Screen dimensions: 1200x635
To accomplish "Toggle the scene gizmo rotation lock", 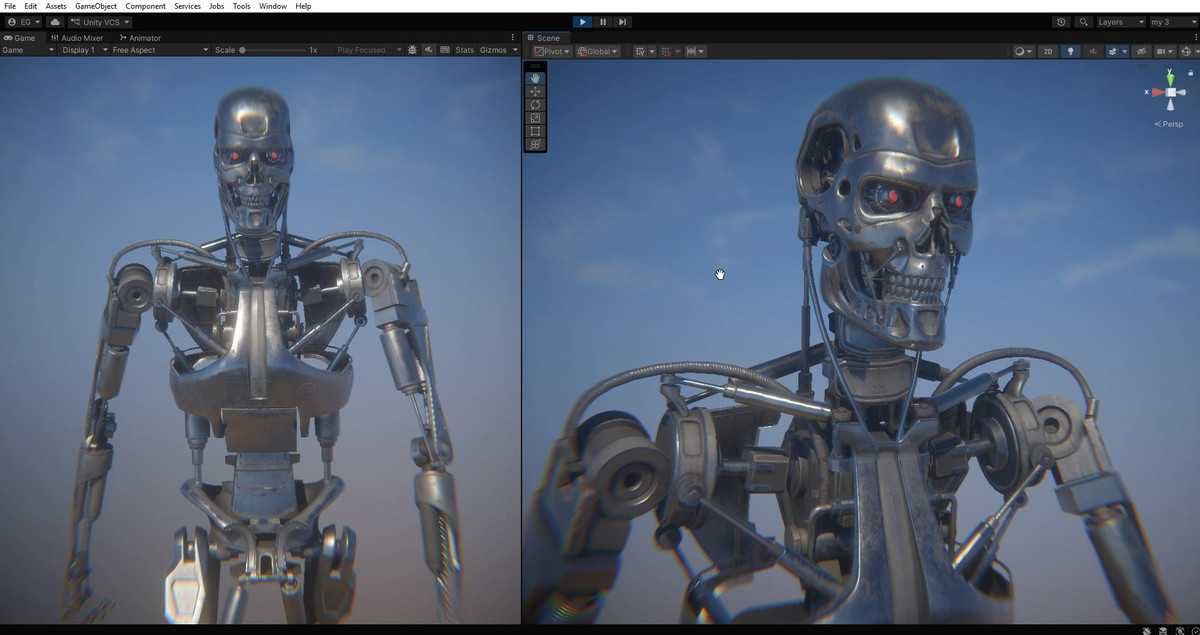I will pyautogui.click(x=1190, y=73).
